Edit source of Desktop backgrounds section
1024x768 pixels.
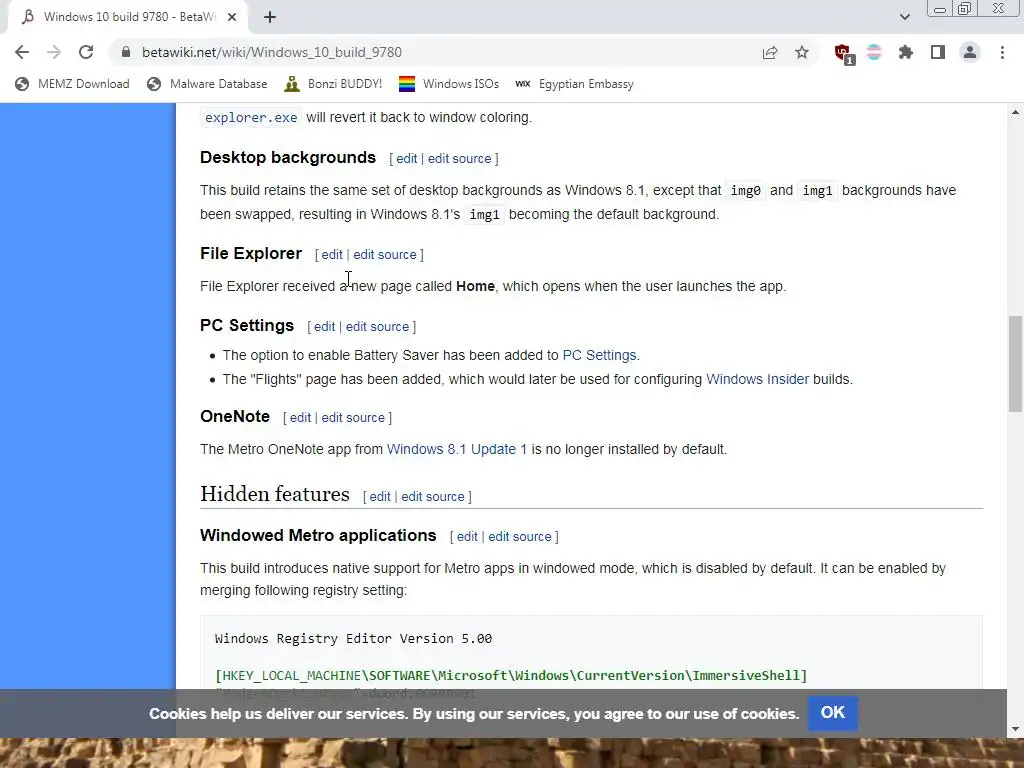[x=459, y=159]
